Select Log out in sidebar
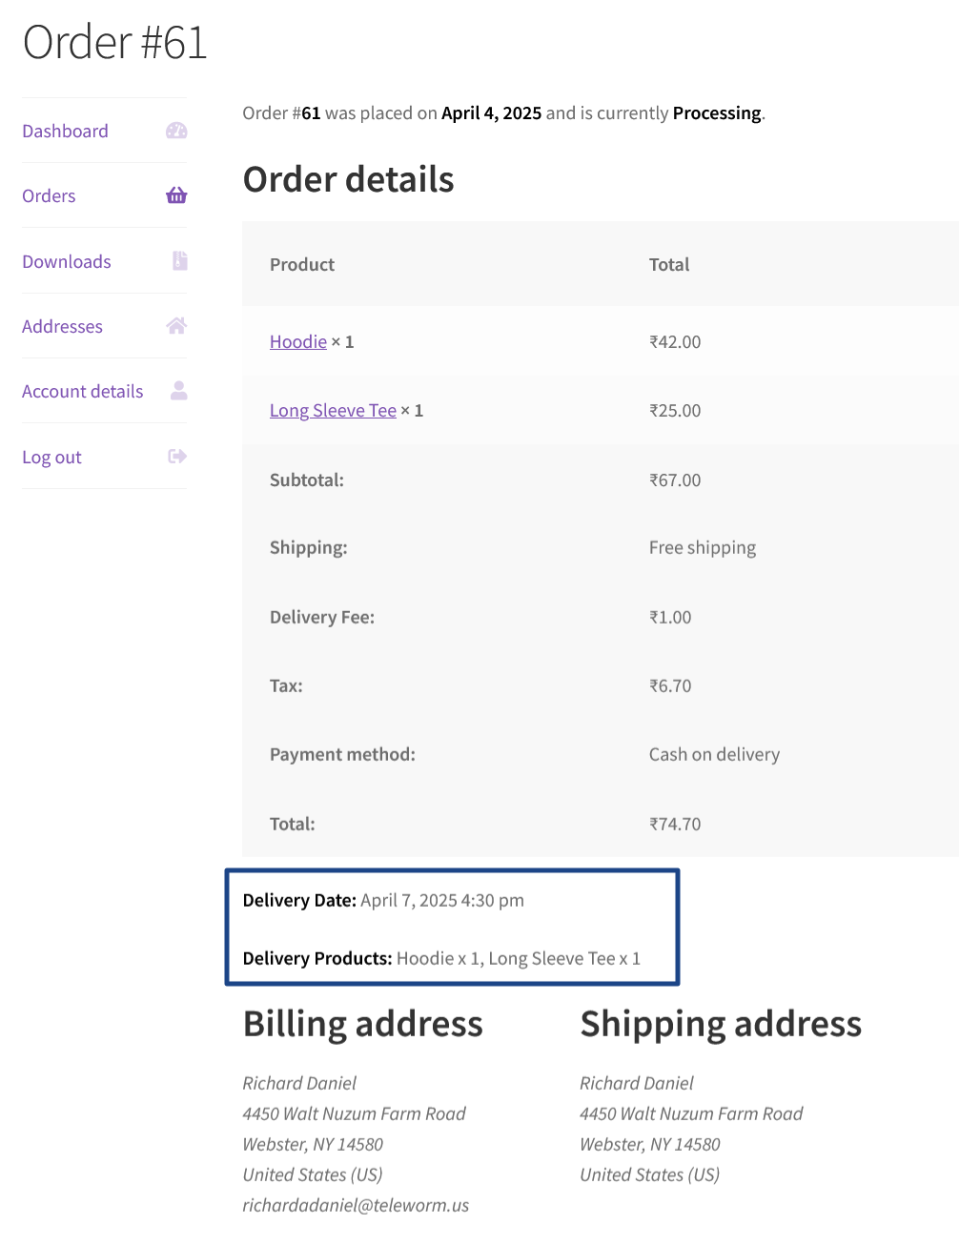This screenshot has width=980, height=1245. tap(52, 458)
